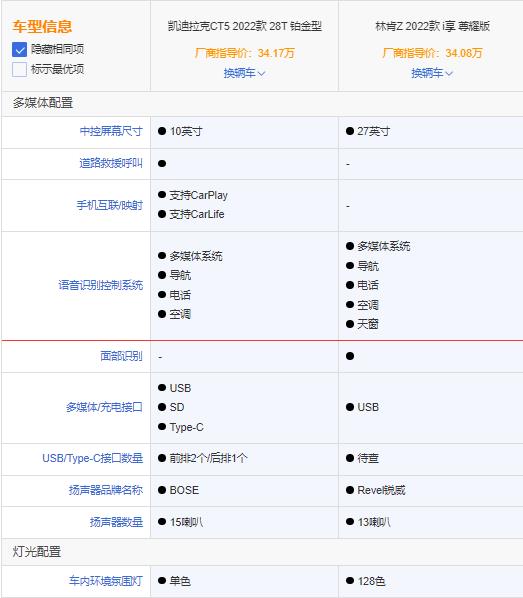Click the USB value in 凯迪拉克CT5 column
The image size is (523, 598).
pyautogui.click(x=180, y=388)
